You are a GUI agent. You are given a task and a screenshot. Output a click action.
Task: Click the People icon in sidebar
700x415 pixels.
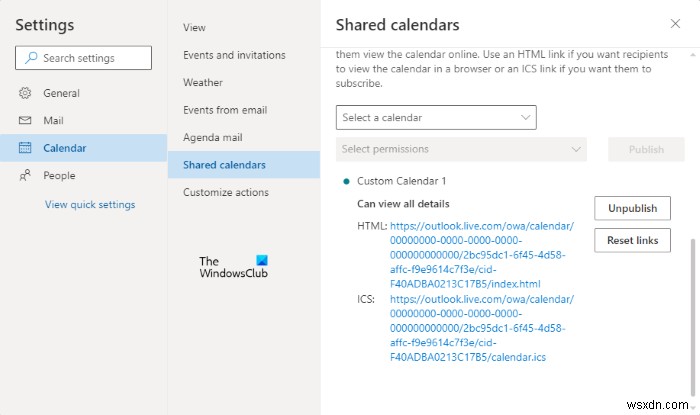pos(26,176)
